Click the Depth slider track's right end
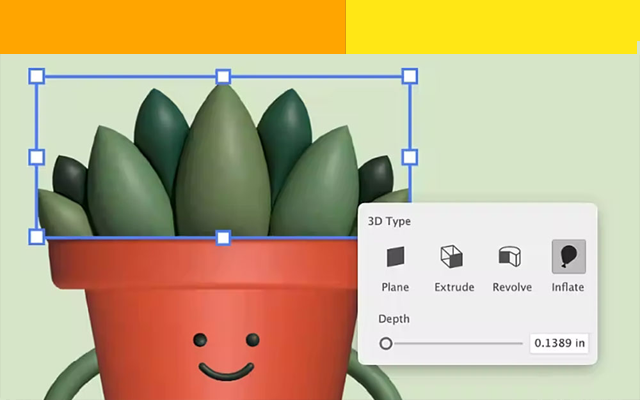Image resolution: width=640 pixels, height=400 pixels. point(520,344)
